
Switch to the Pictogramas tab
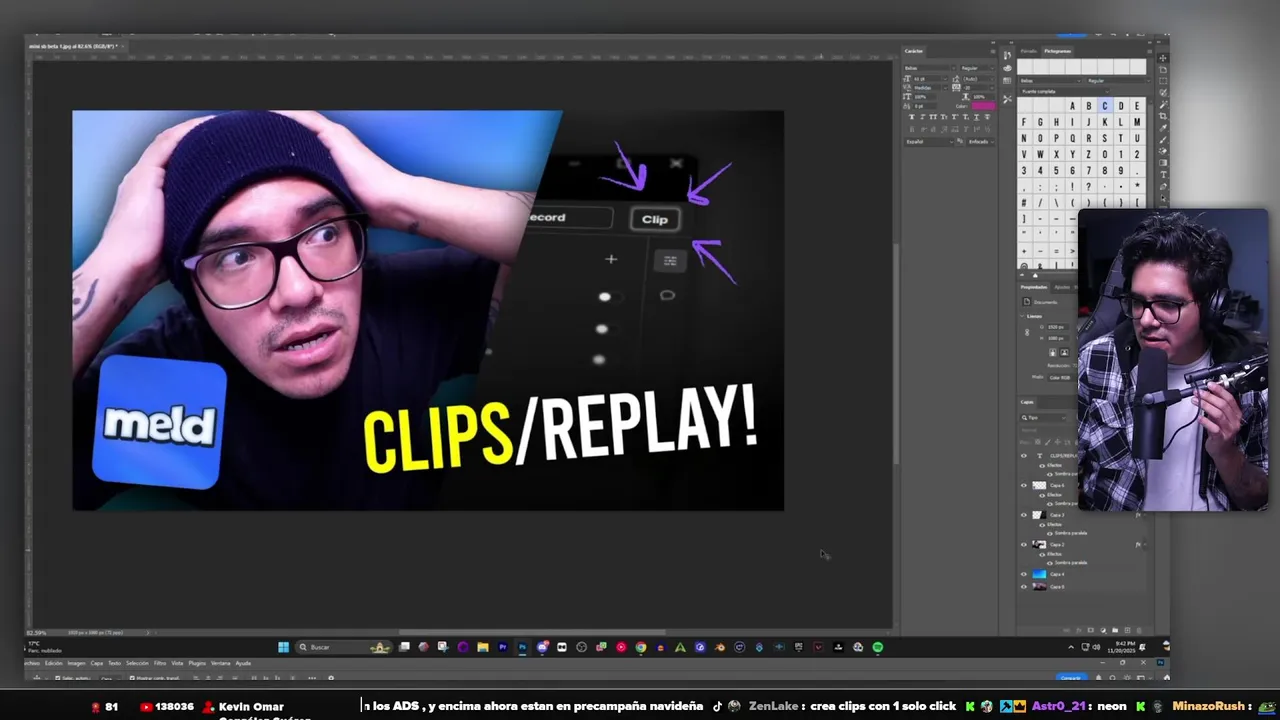click(x=1057, y=51)
